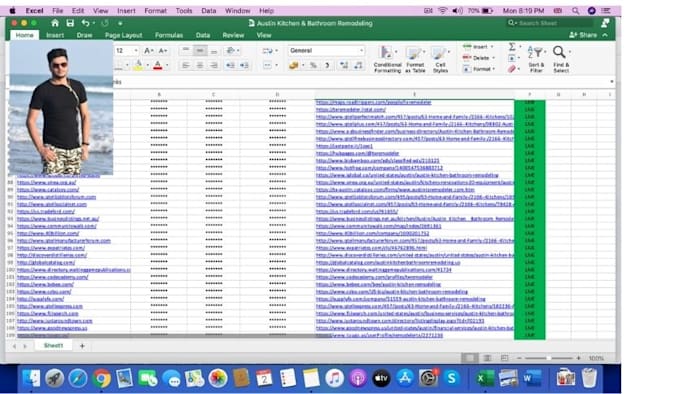
Task: Apply the yellow fill color bucket
Action: (x=138, y=65)
